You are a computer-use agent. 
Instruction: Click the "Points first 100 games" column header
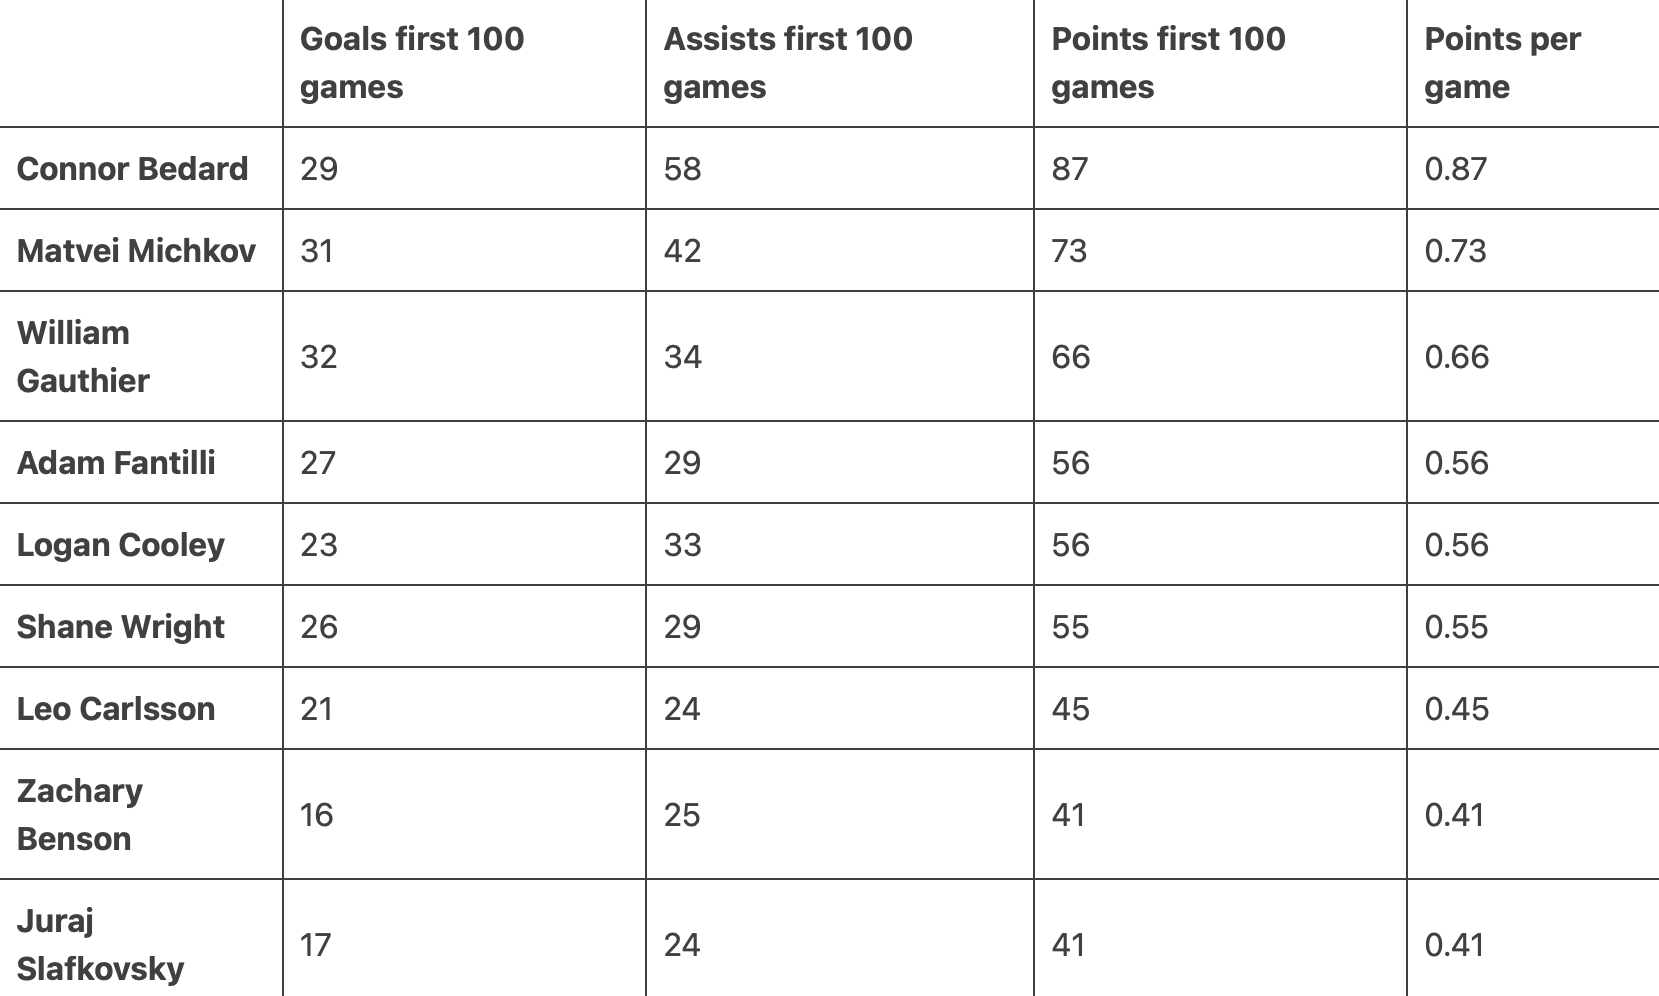pos(1168,63)
